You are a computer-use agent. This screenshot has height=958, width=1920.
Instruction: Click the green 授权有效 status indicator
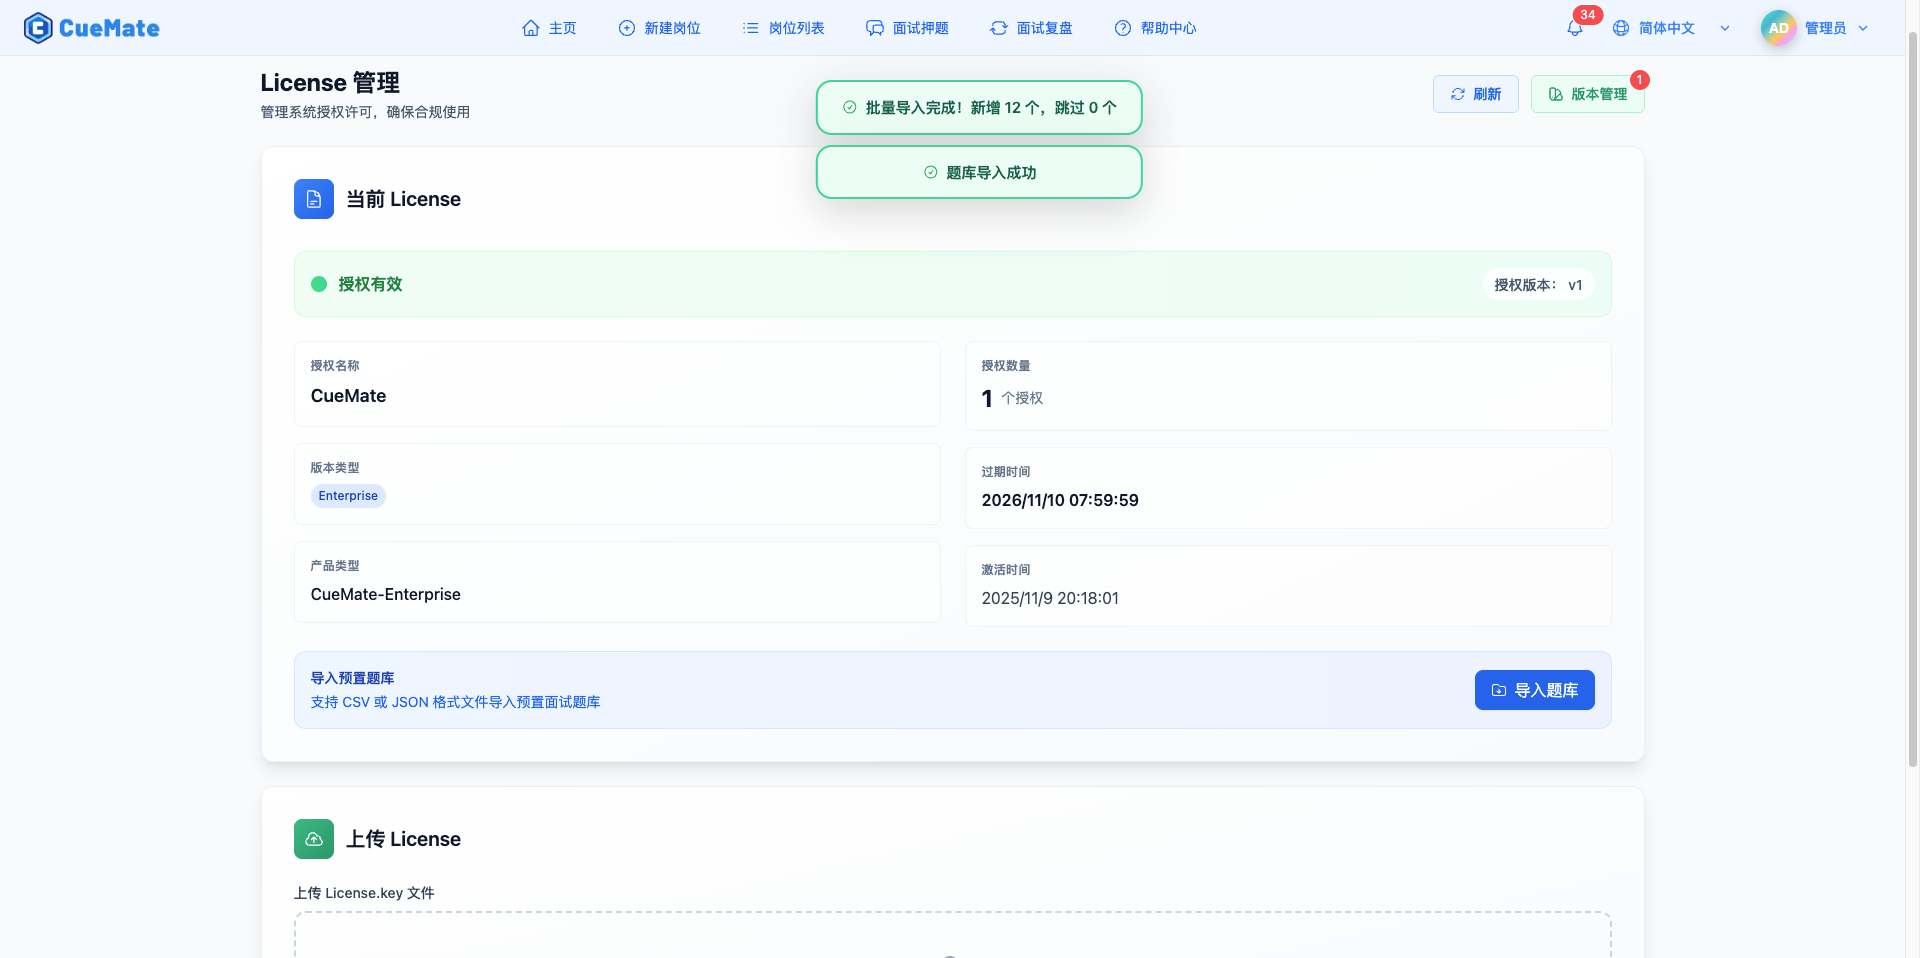[x=319, y=284]
